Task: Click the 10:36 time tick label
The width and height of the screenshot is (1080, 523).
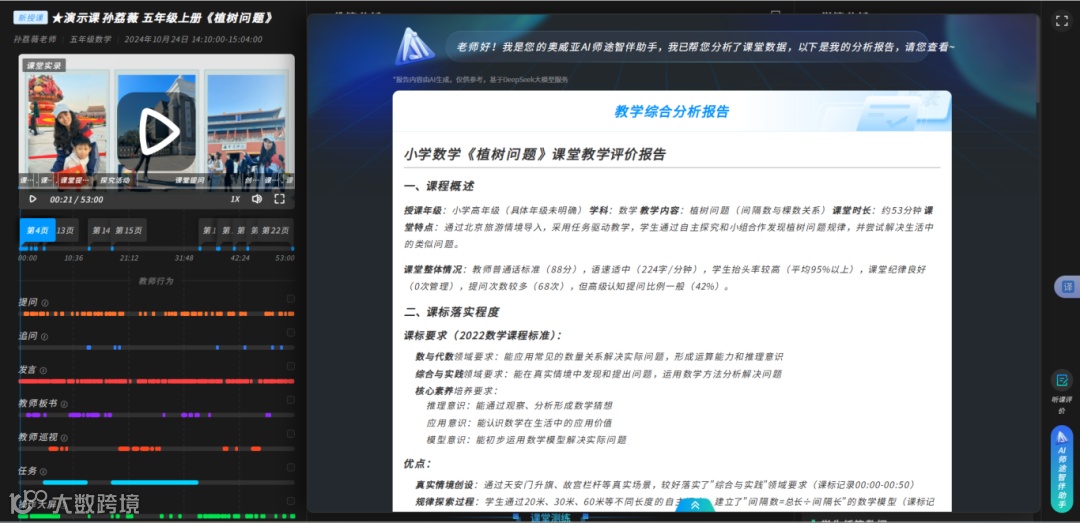Action: point(74,258)
